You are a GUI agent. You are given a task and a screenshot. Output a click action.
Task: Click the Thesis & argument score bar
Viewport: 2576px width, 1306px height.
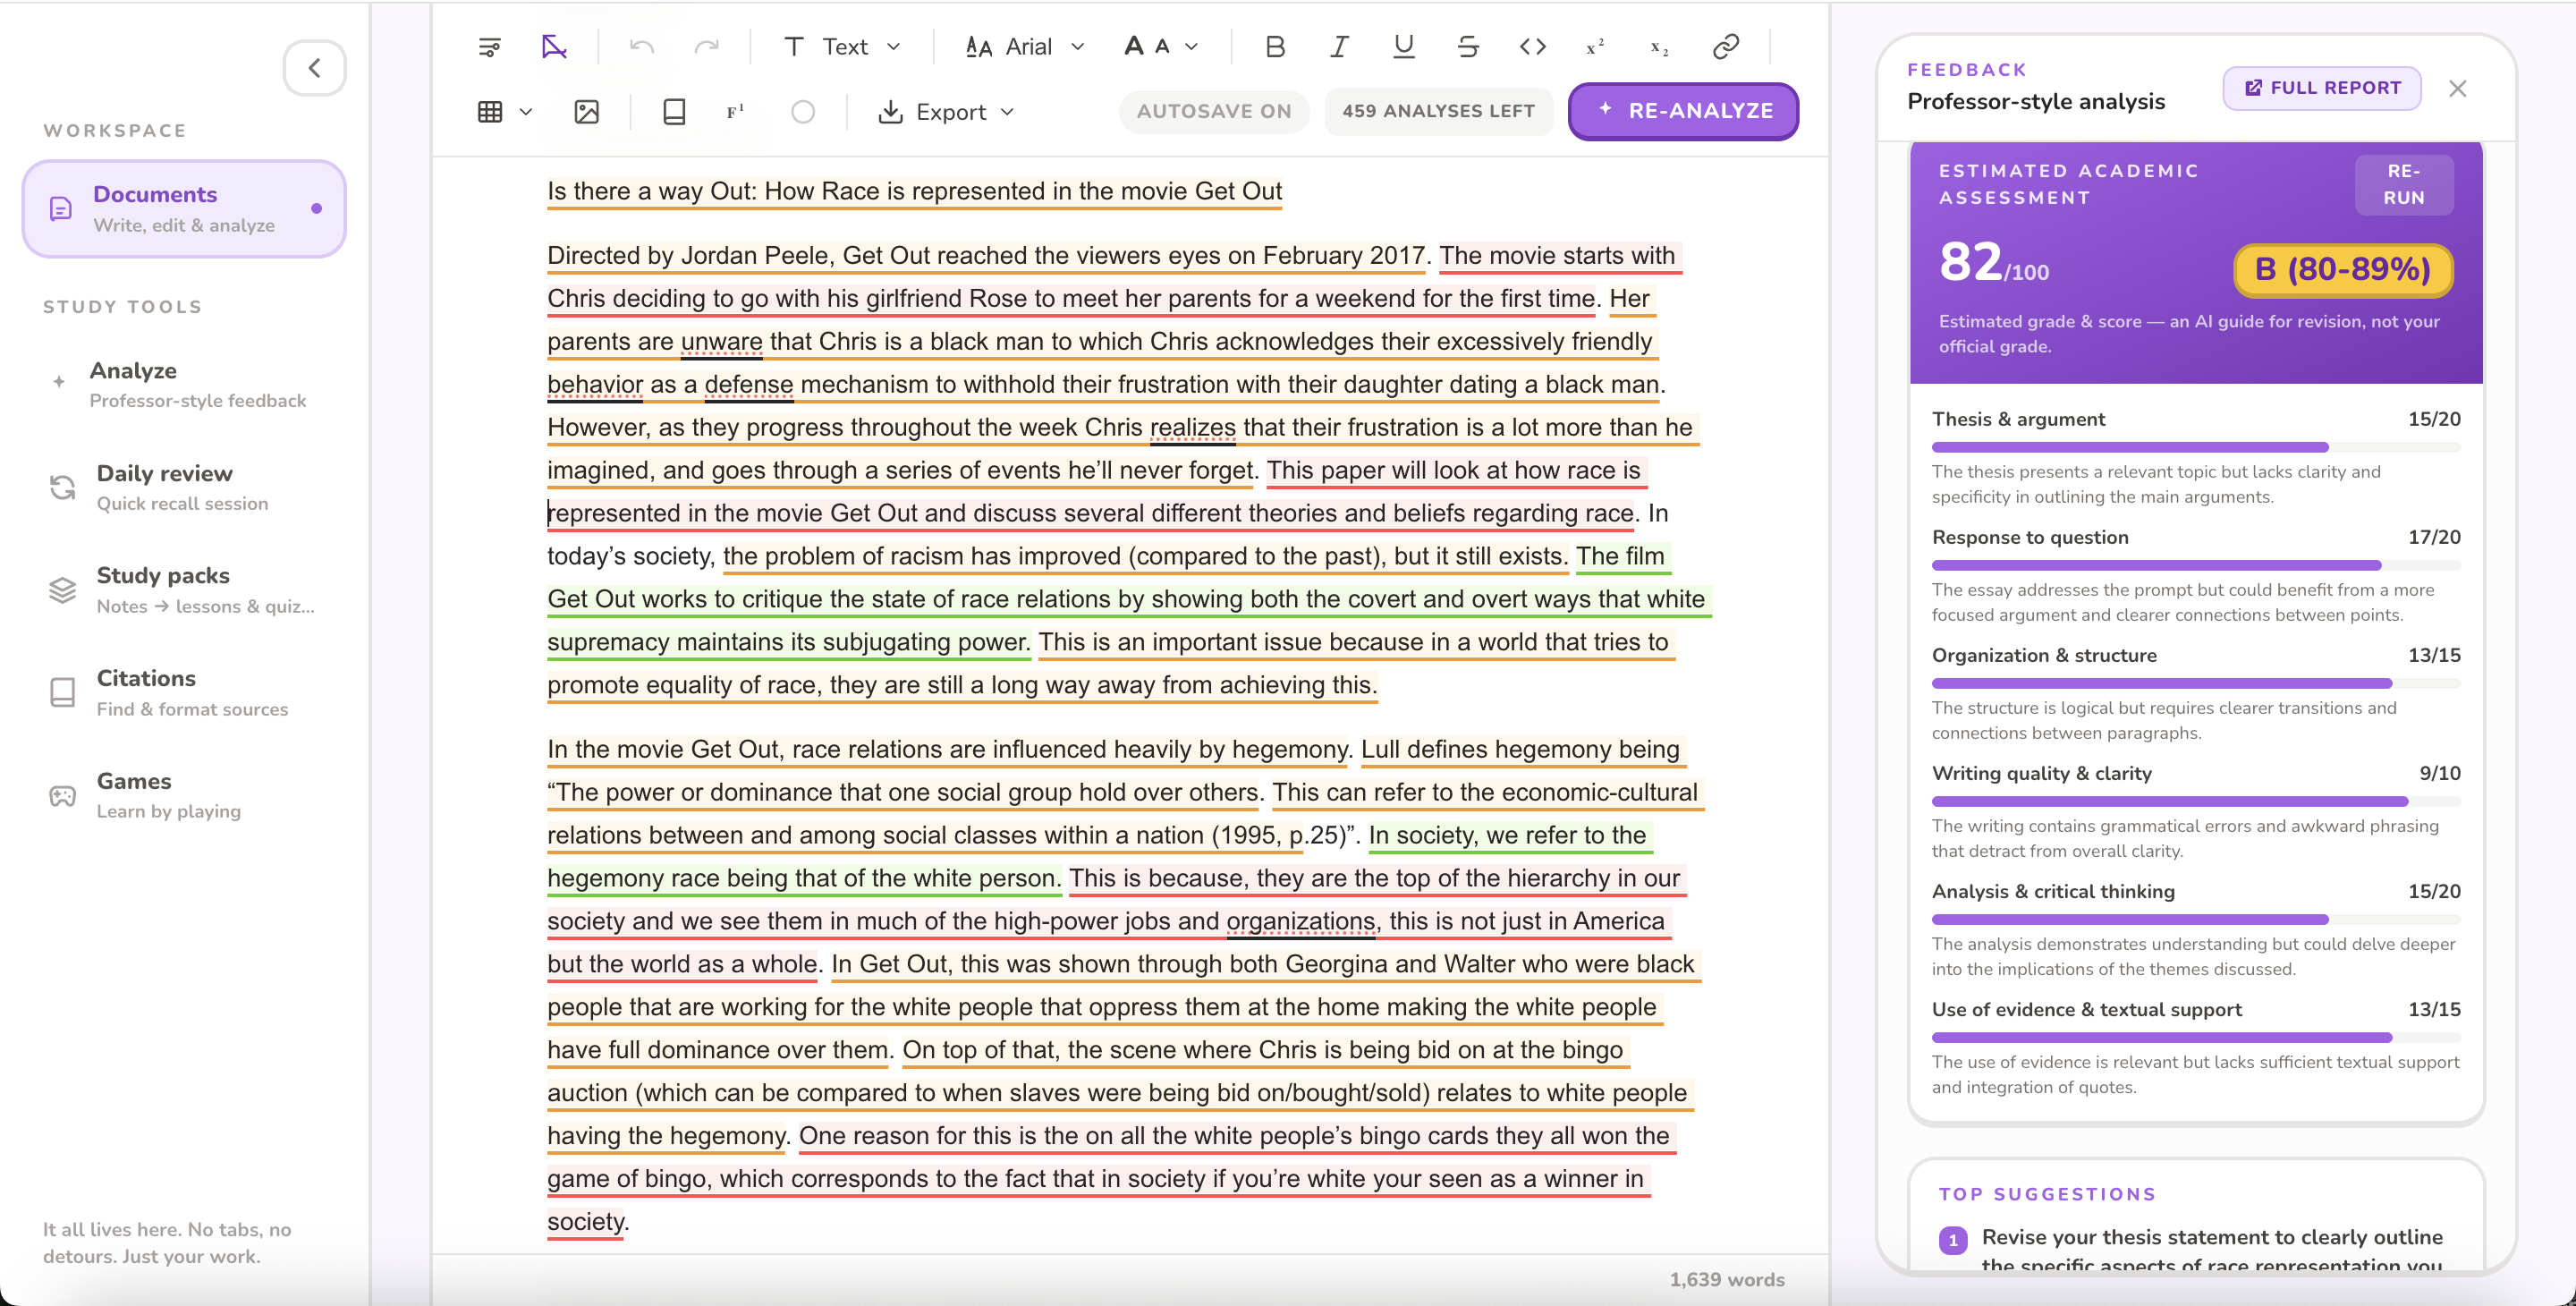tap(2196, 447)
